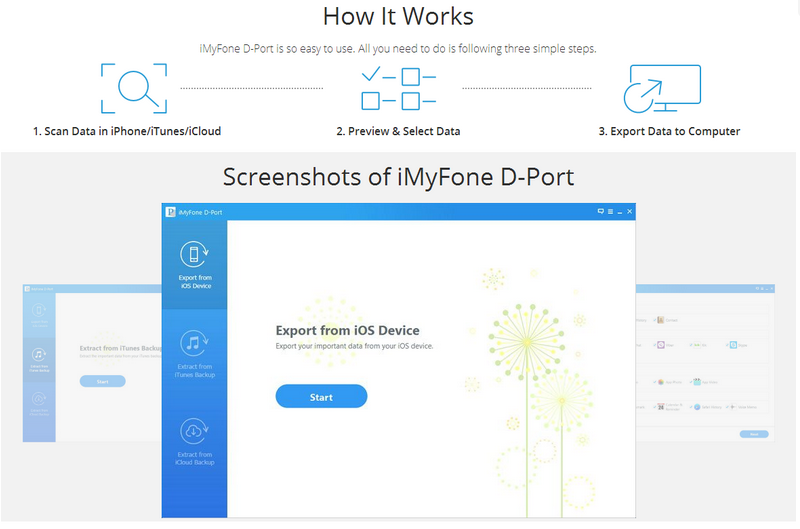
Task: Open Extract from iCloud Backup in center sidebar
Action: pyautogui.click(x=194, y=442)
